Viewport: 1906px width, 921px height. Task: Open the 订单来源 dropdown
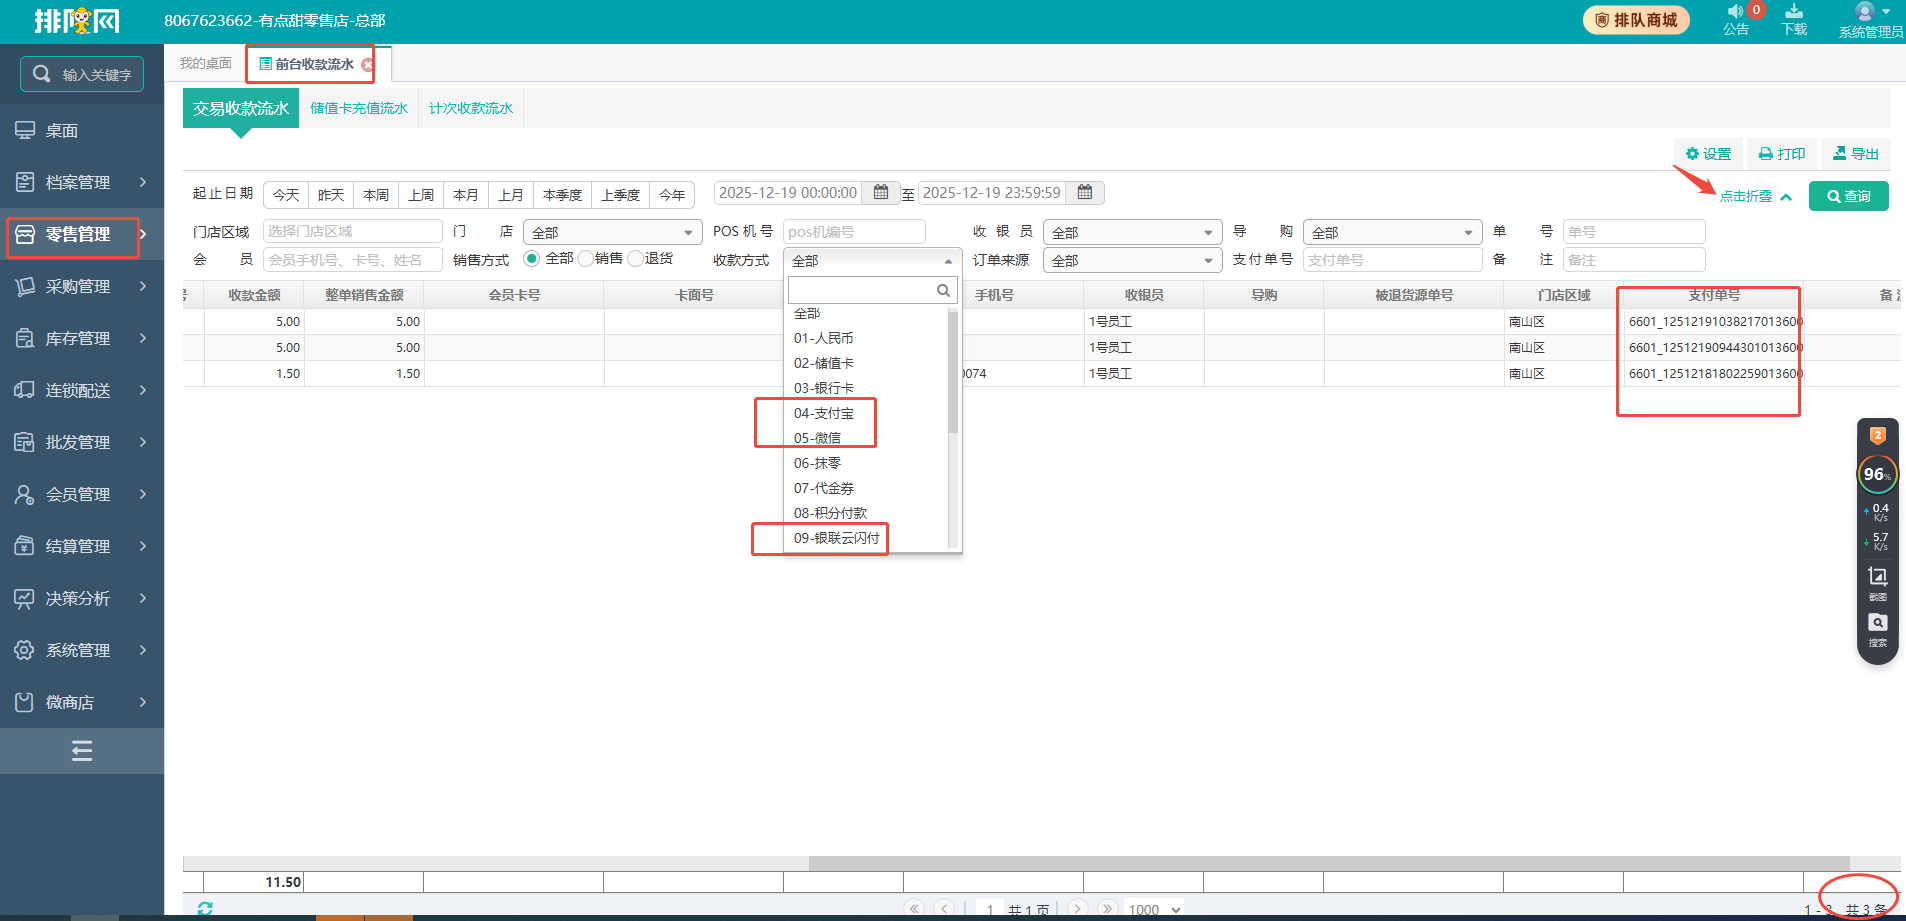coord(1133,260)
